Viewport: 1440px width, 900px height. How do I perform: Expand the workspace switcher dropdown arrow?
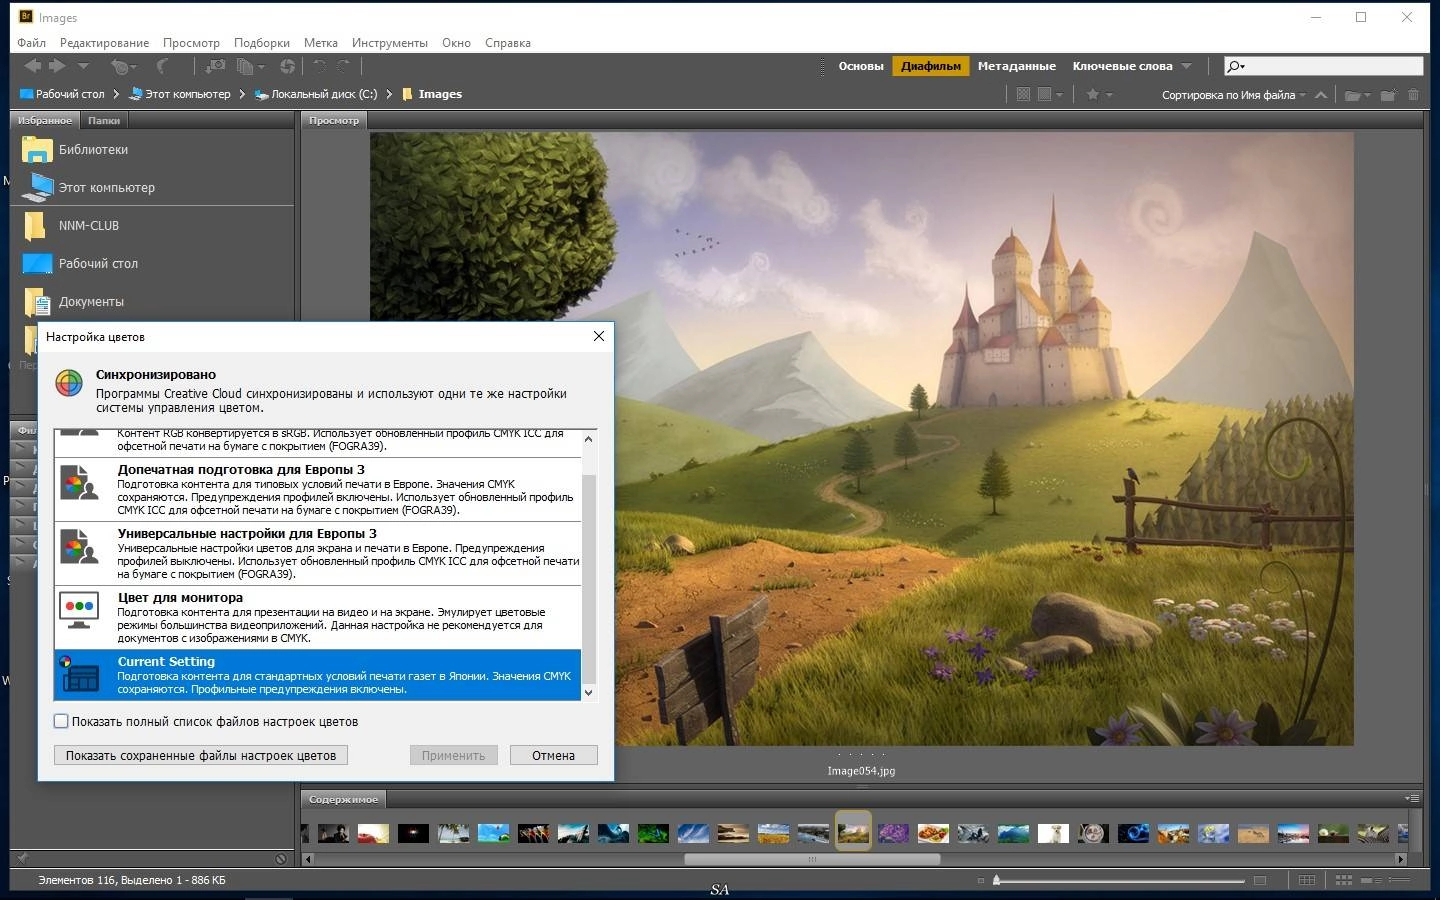point(1186,66)
